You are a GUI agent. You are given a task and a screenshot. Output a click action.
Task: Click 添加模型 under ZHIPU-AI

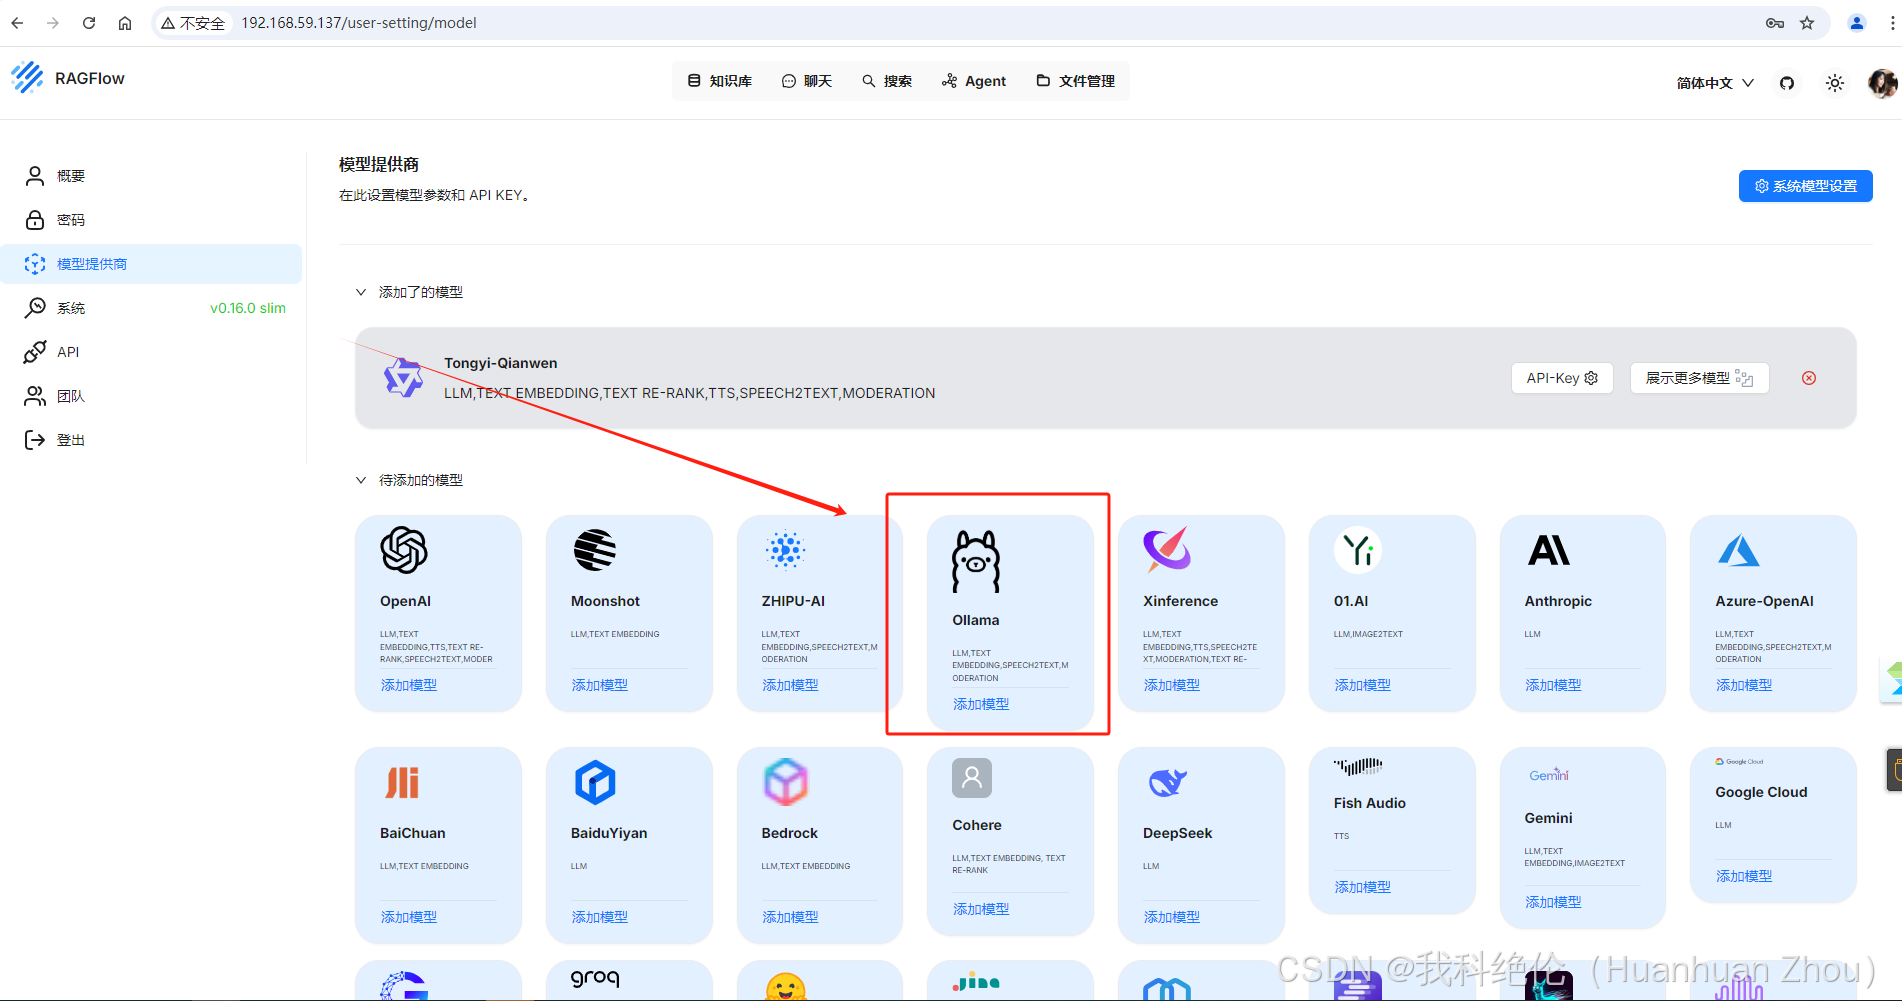point(790,685)
